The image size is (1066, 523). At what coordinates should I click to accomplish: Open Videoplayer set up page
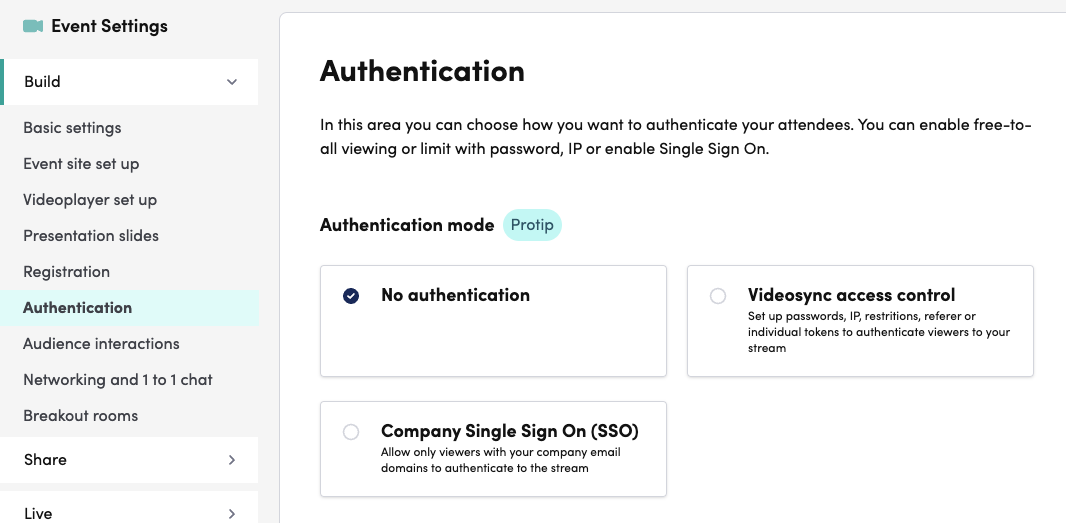[90, 200]
